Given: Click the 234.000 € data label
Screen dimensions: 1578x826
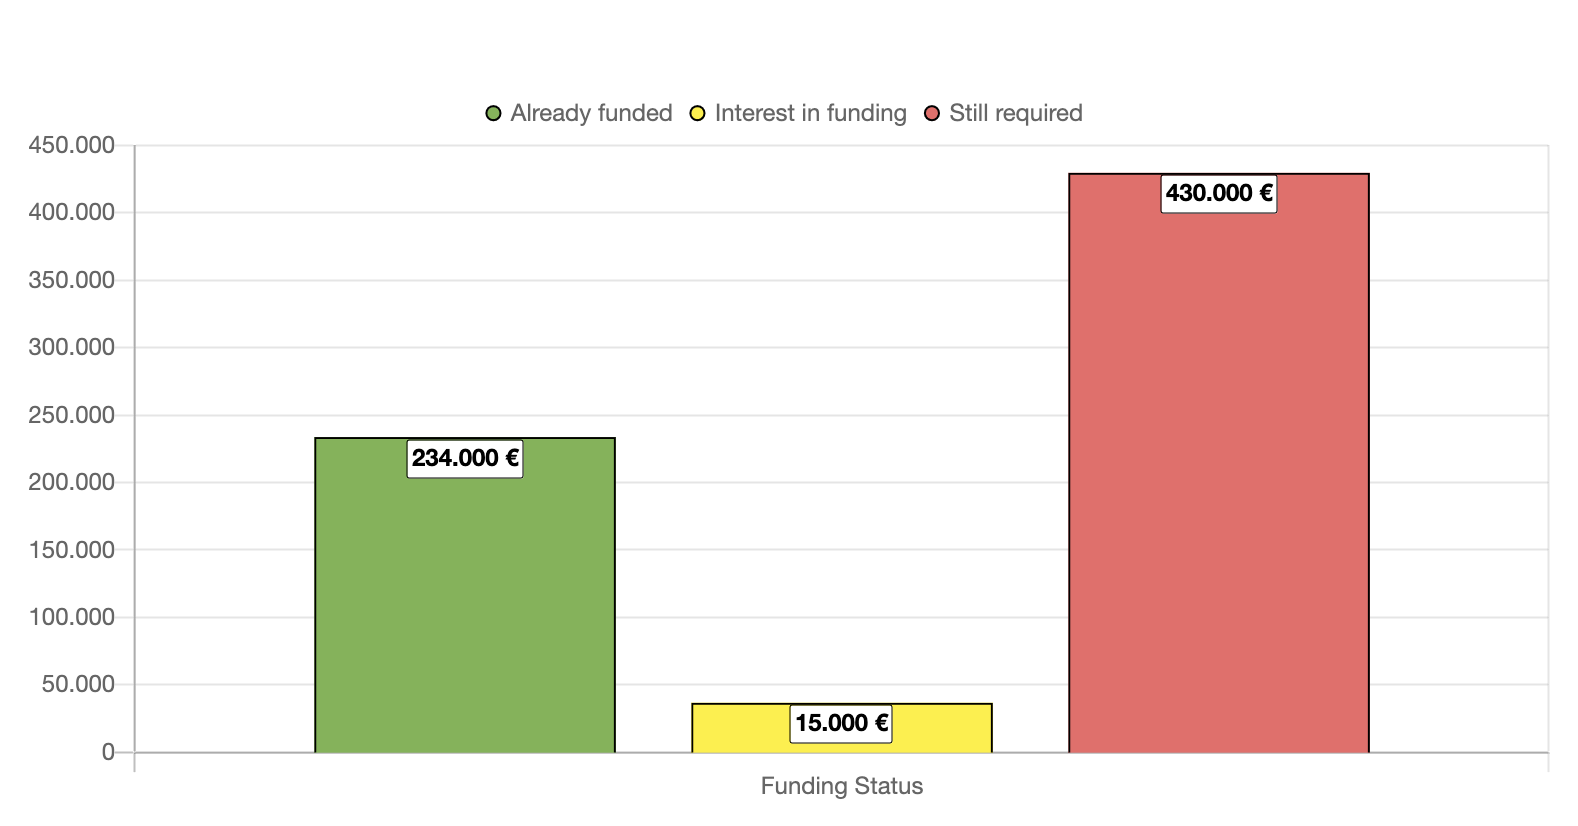Looking at the screenshot, I should (465, 459).
